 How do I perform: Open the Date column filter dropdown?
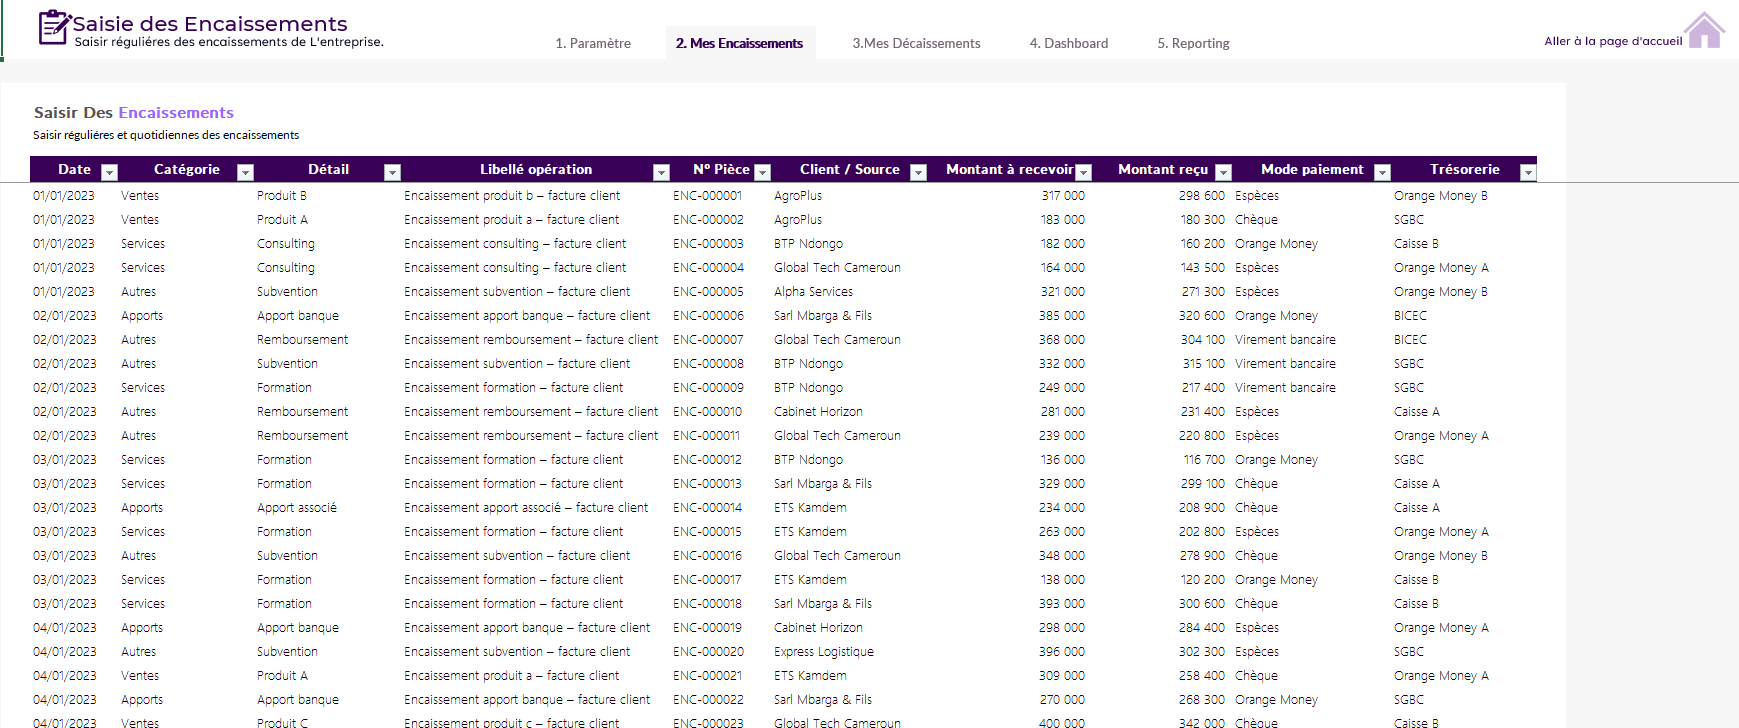coord(110,172)
